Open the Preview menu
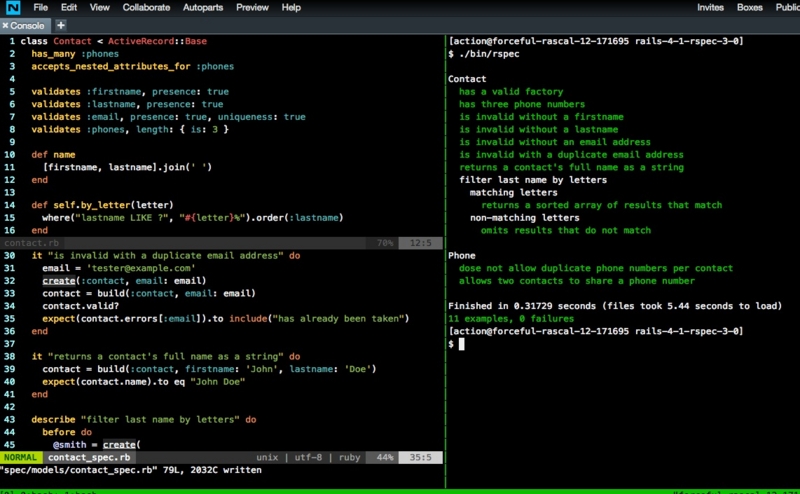 pyautogui.click(x=252, y=7)
